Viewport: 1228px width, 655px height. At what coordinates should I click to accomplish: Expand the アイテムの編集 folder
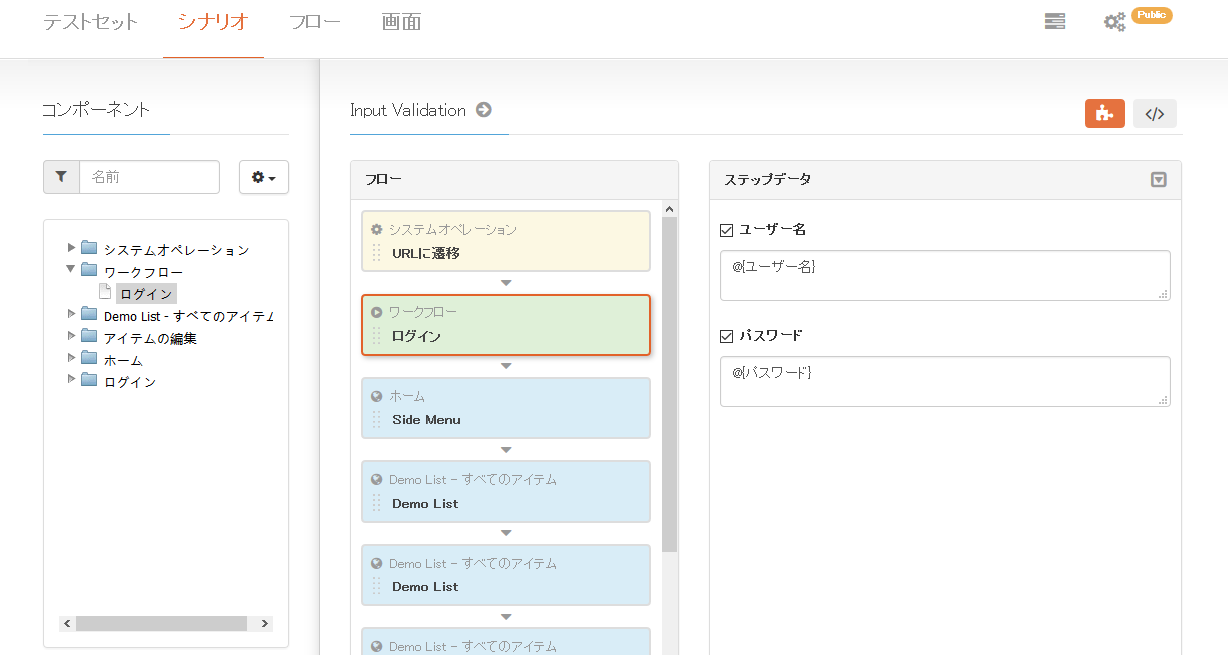71,336
